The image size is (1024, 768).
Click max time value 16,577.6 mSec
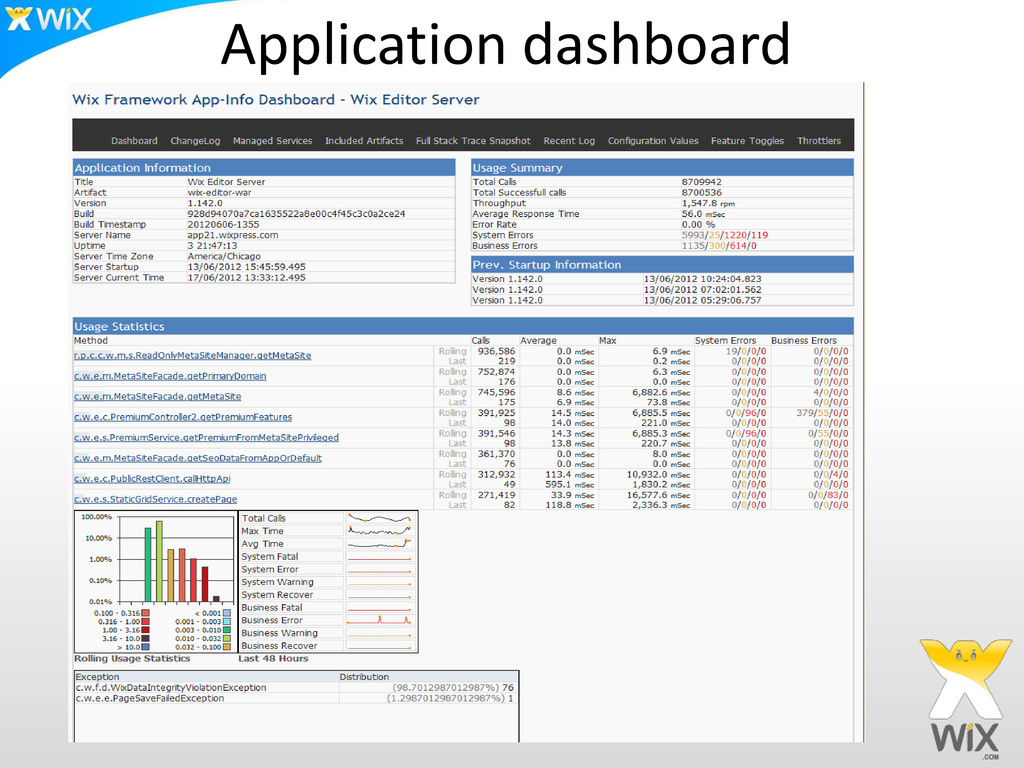[x=658, y=495]
